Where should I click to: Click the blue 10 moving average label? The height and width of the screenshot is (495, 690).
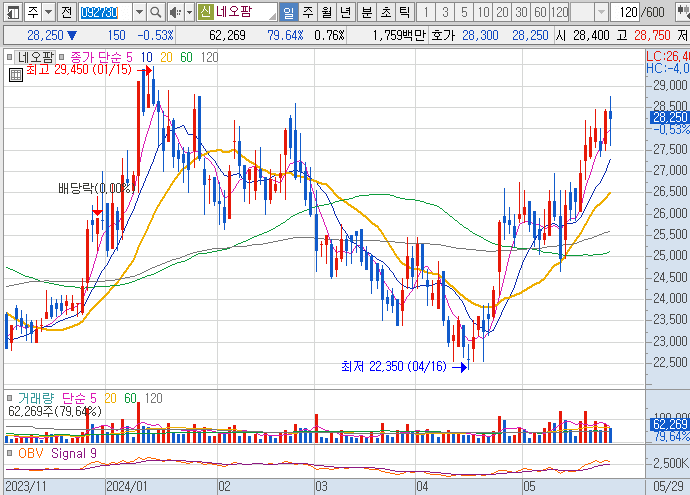147,57
